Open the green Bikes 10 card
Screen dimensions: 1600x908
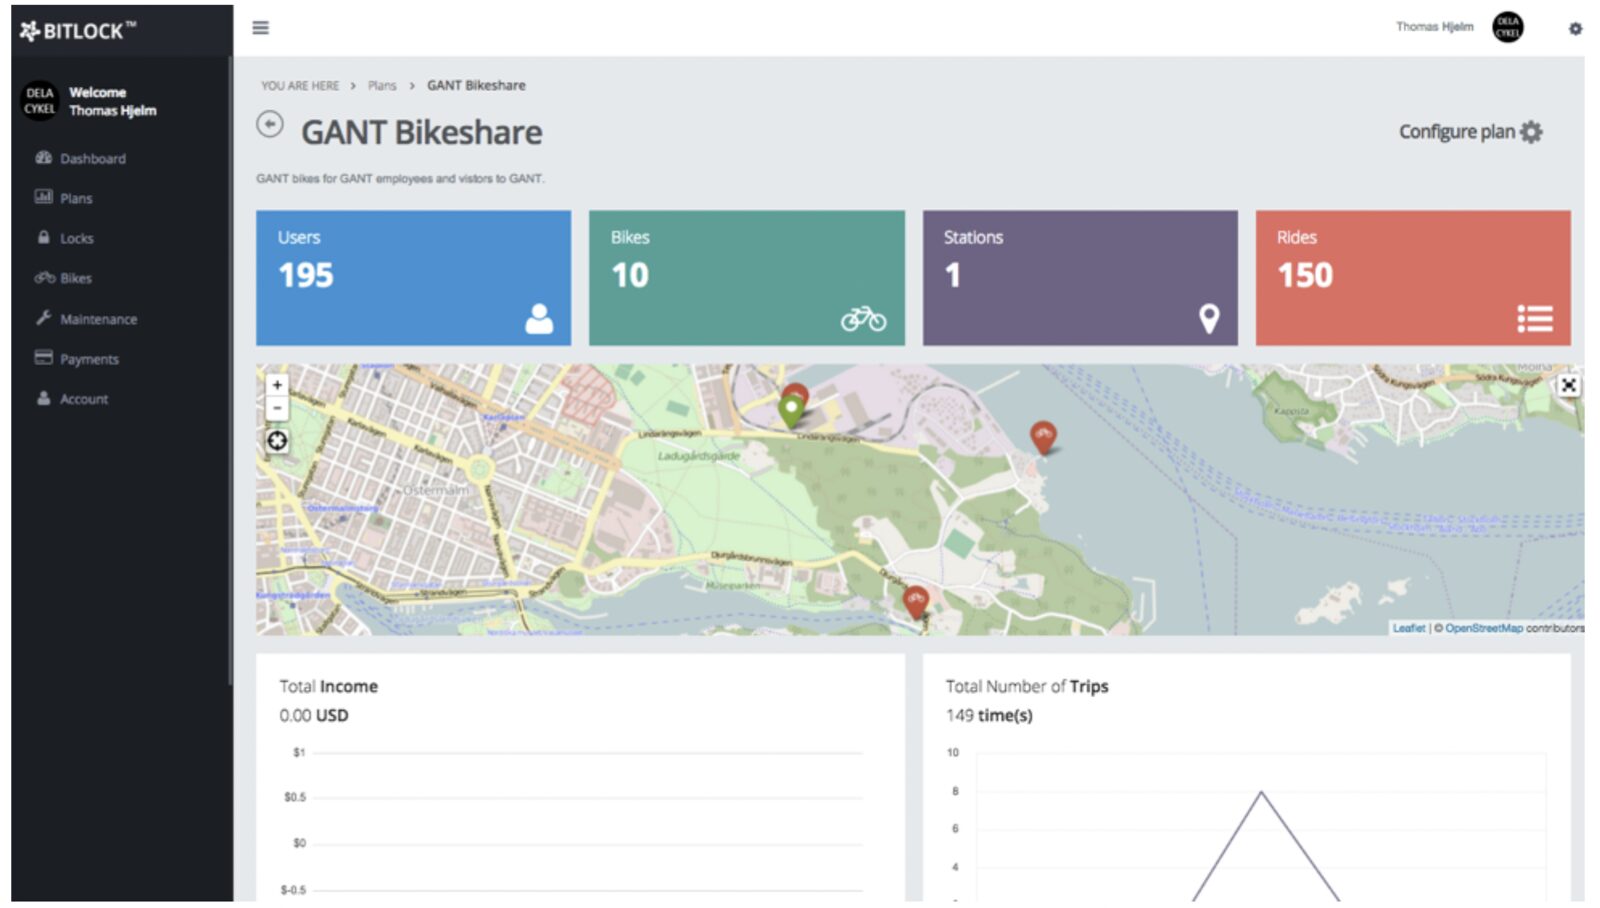coord(747,278)
